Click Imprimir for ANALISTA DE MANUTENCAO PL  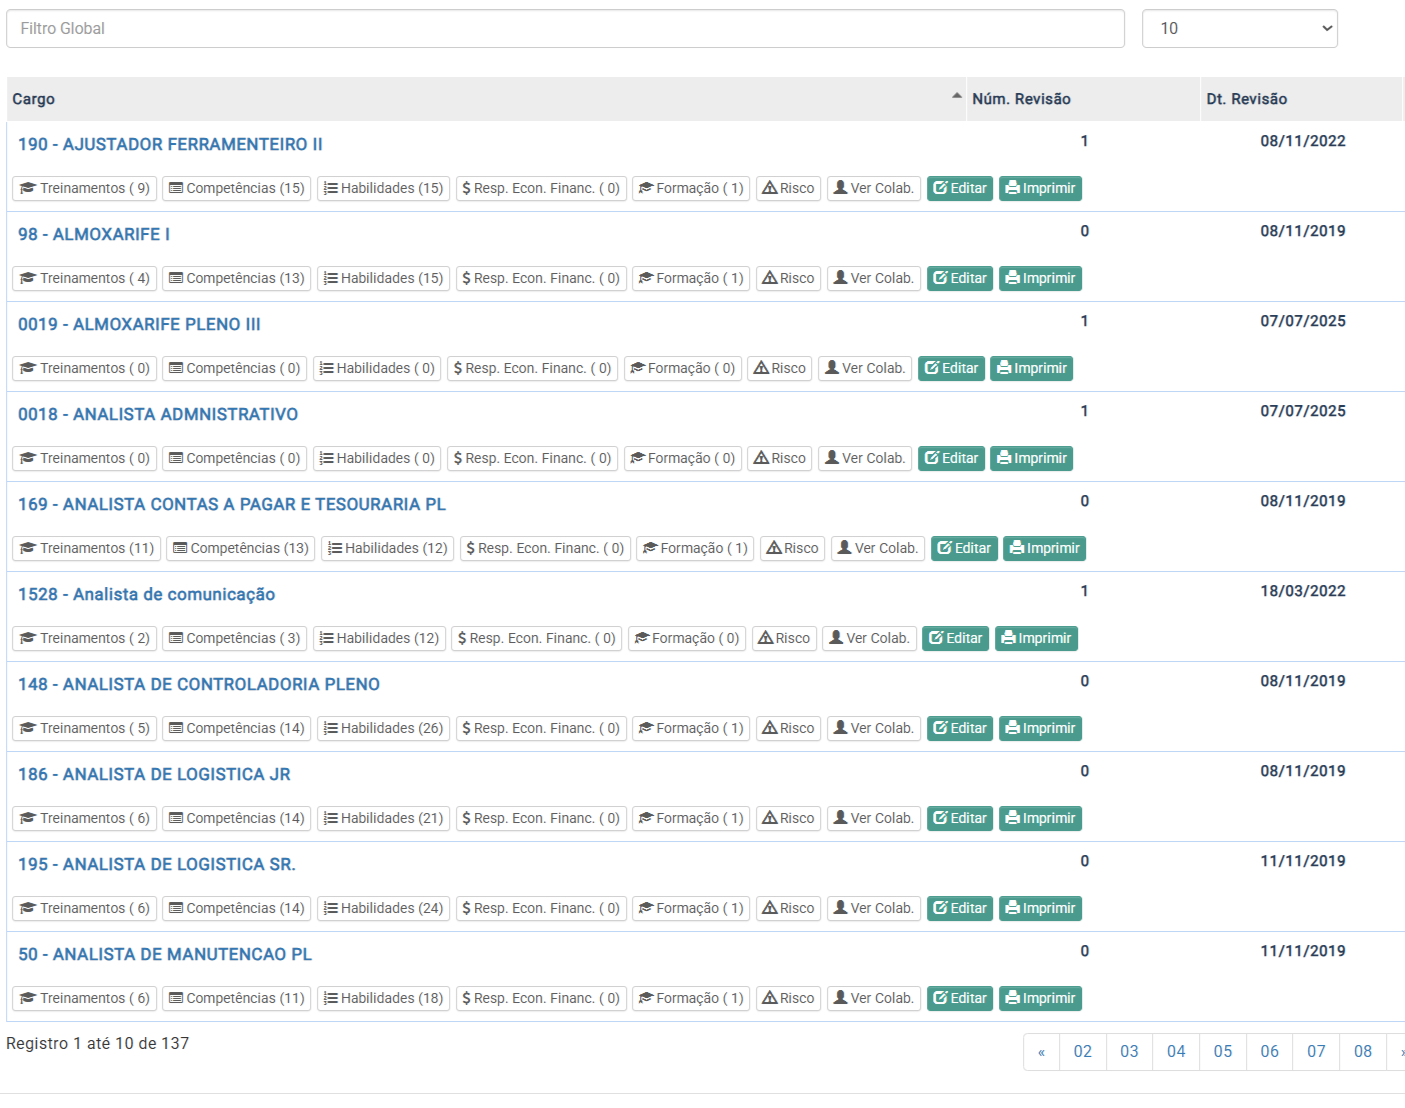(1040, 998)
